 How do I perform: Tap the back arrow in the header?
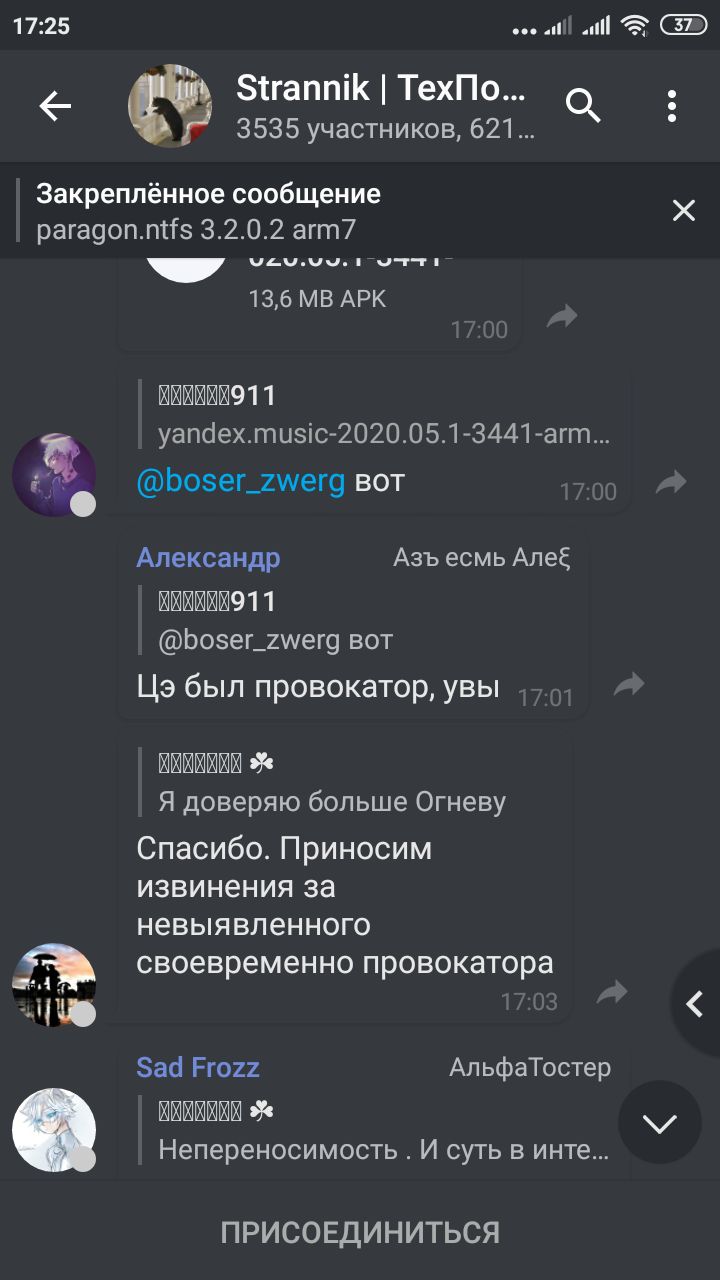(x=55, y=106)
